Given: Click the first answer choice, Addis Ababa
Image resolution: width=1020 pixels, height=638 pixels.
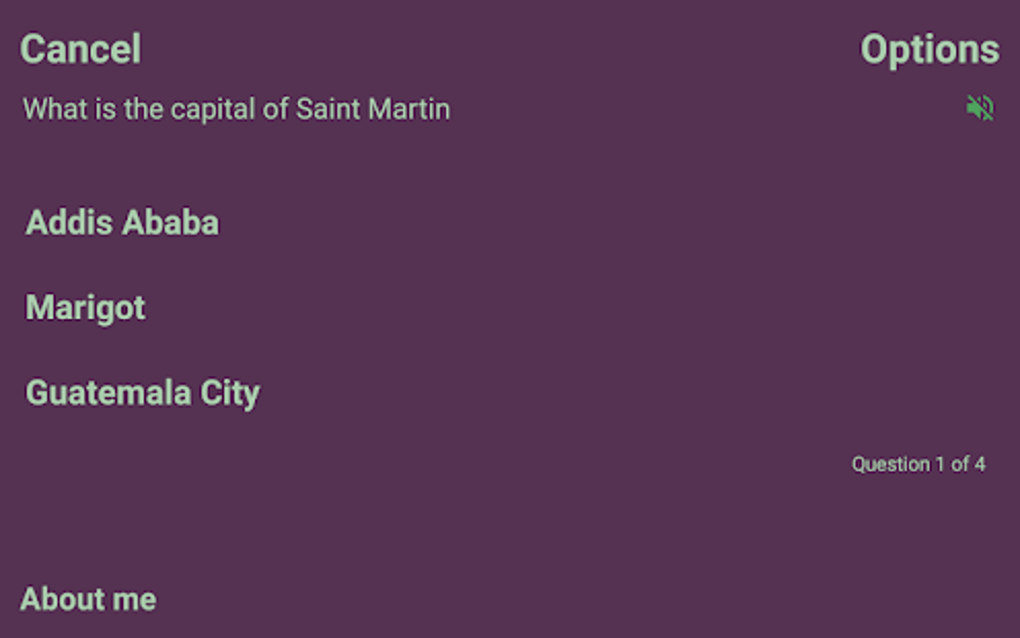Looking at the screenshot, I should pos(122,222).
